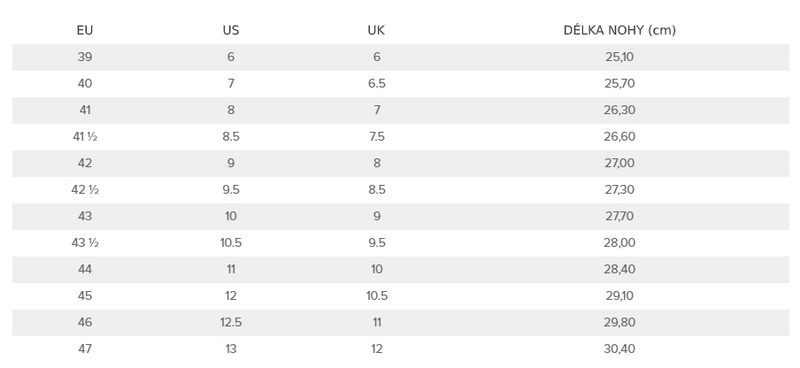Click foot length 28,40 cell
Image resolution: width=800 pixels, height=368 pixels.
click(619, 269)
